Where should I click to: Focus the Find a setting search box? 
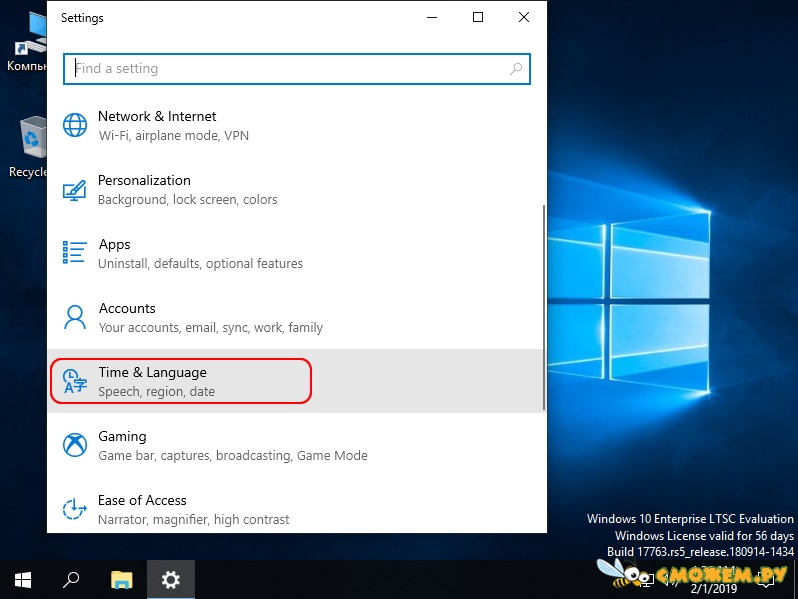coord(297,69)
